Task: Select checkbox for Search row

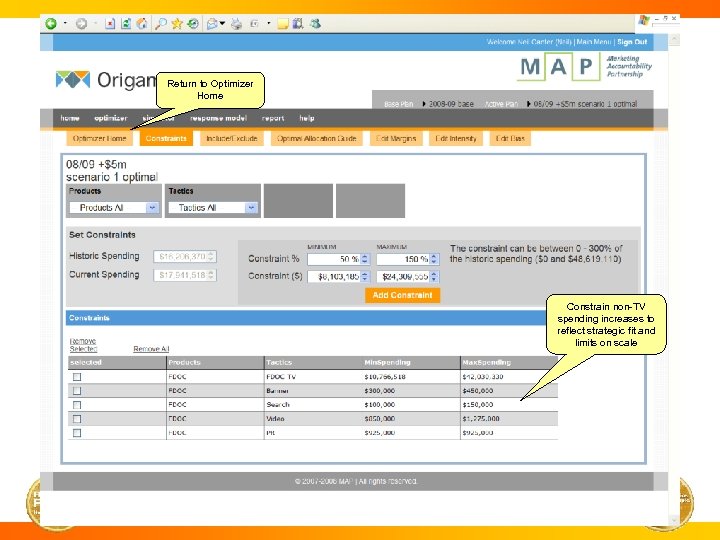Action: click(x=77, y=405)
